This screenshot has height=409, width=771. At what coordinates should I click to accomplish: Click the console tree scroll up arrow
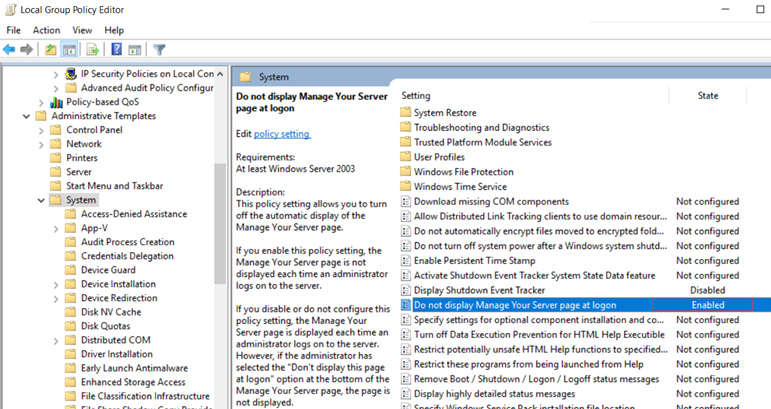point(220,74)
